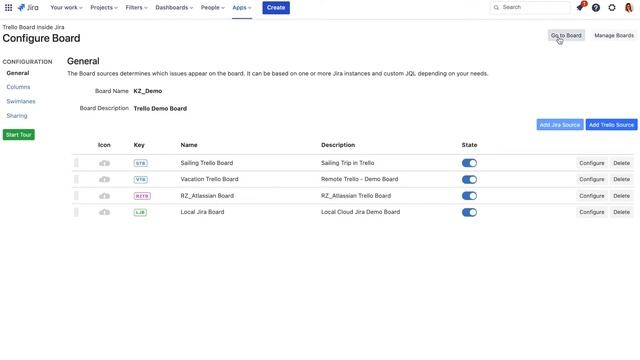The width and height of the screenshot is (640, 360).
Task: Grab the drag handle of Sailing Trello Board row
Action: pos(76,163)
